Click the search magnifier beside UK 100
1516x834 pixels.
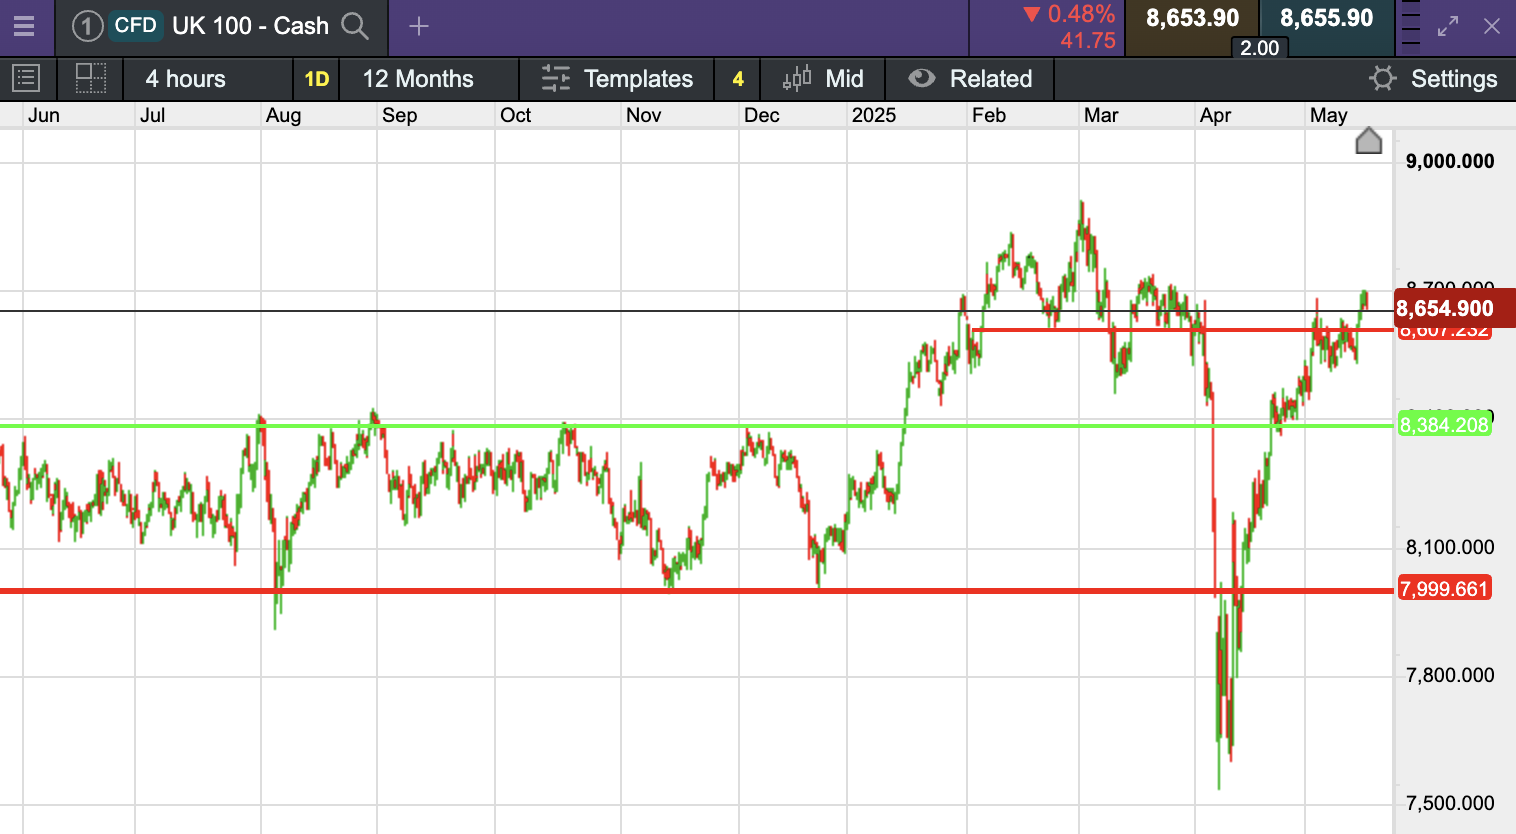point(355,26)
